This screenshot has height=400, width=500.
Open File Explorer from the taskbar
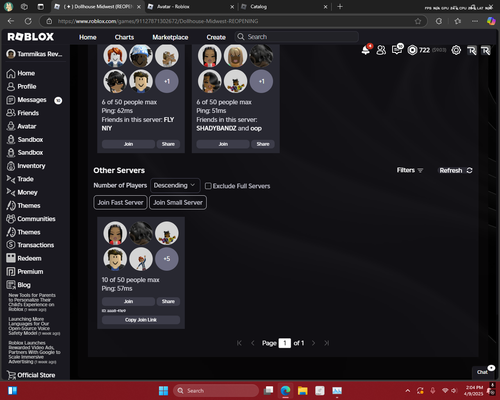[303, 391]
